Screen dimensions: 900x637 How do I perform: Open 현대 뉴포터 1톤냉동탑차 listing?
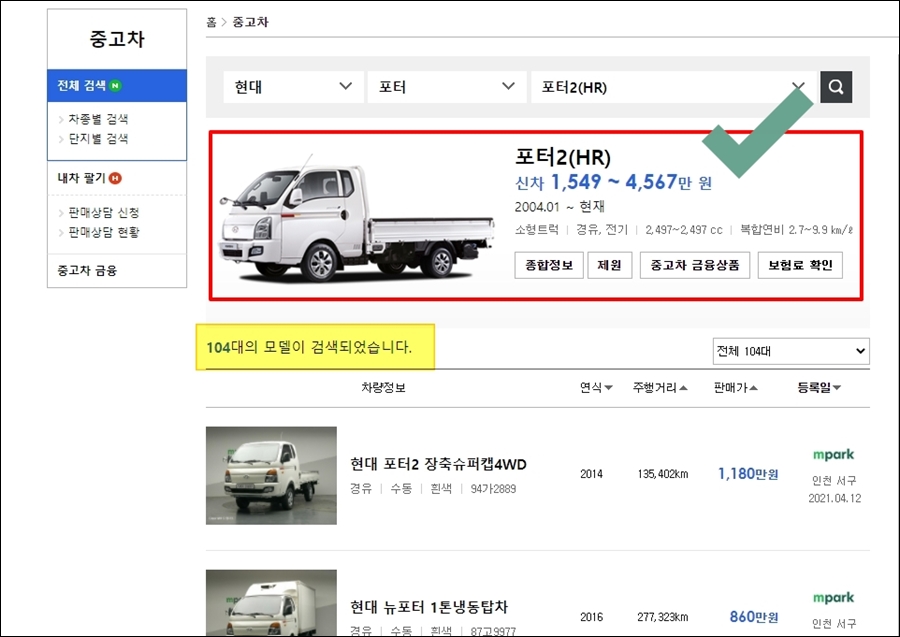[x=429, y=607]
